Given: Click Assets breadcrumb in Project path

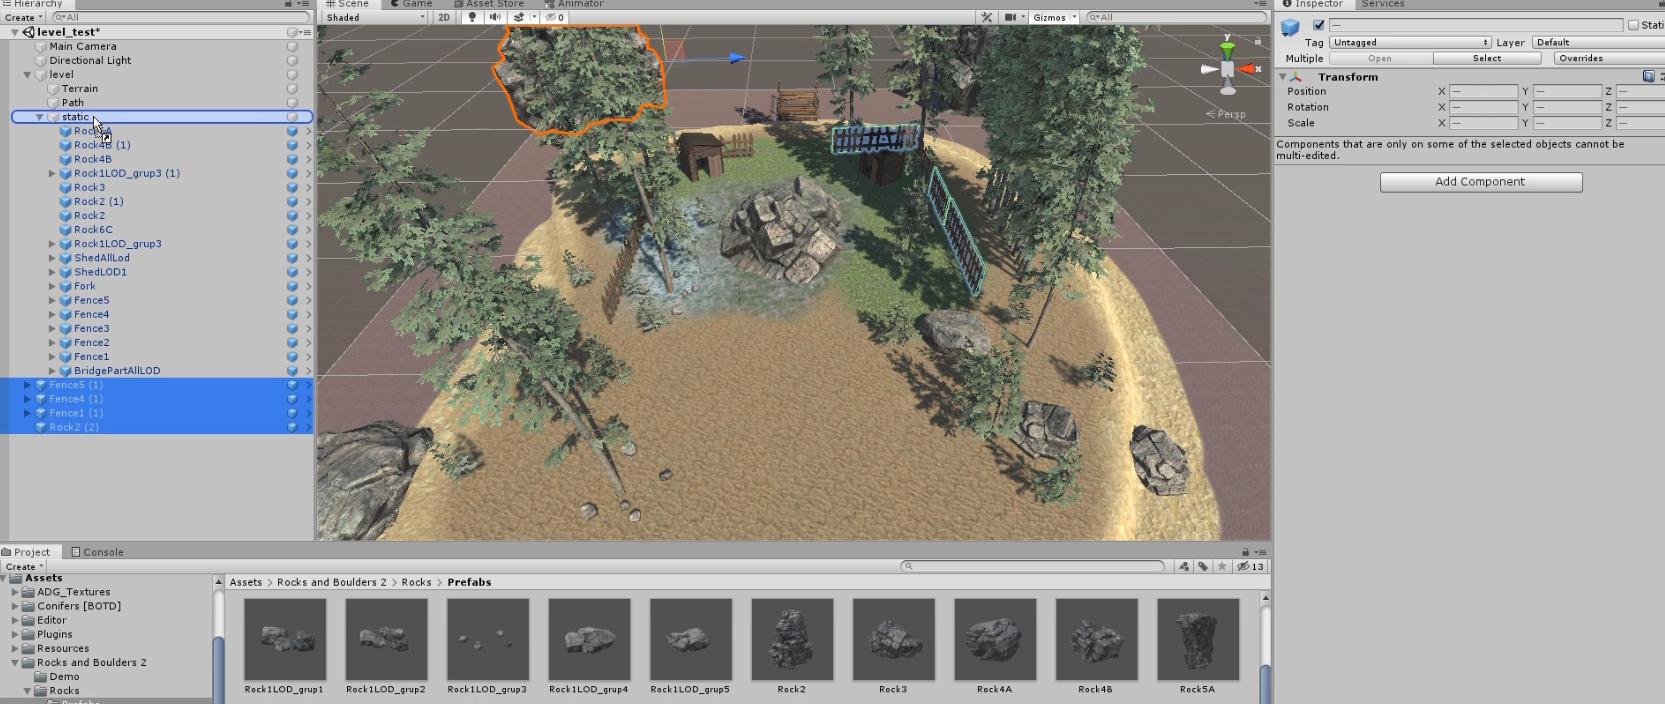Looking at the screenshot, I should (246, 582).
